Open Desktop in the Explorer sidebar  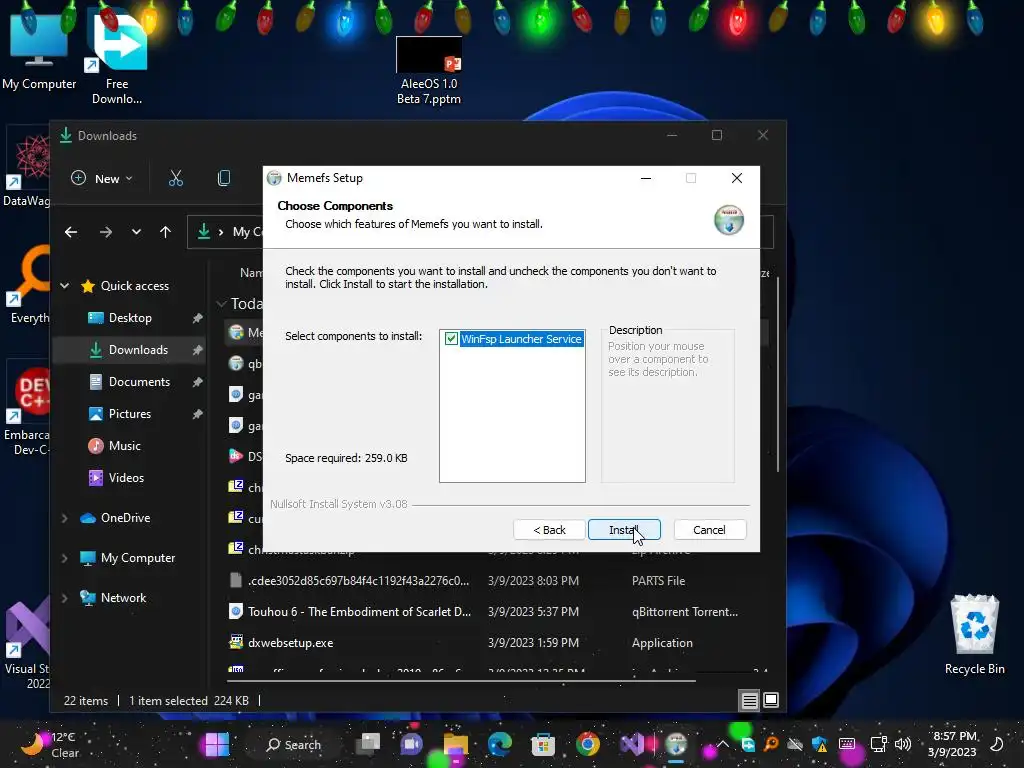tap(129, 318)
